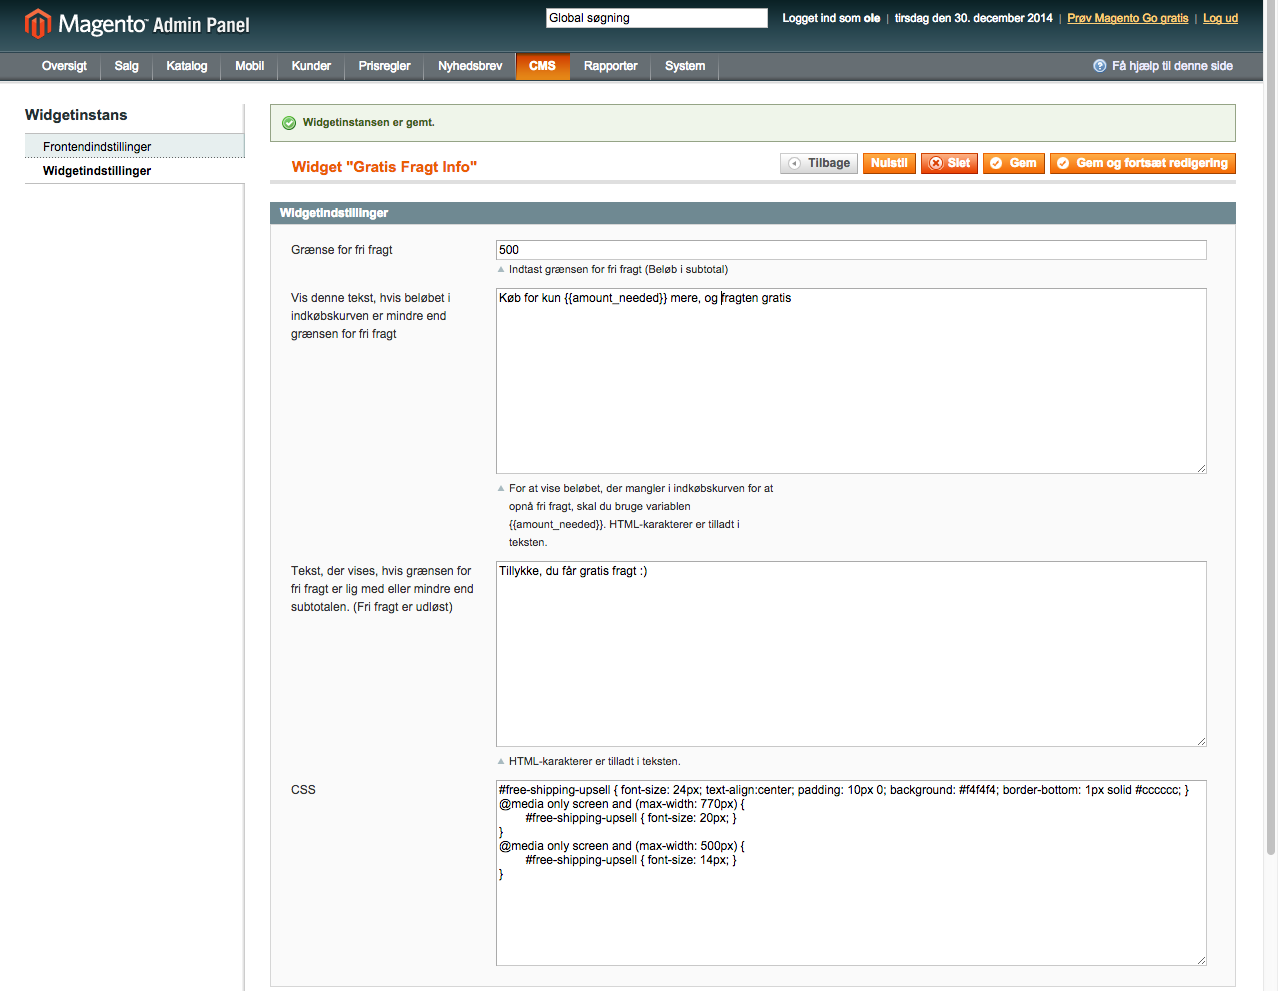Screen dimensions: 1278x991
Task: Click the Grænse for fri fragt field
Action: pos(850,250)
